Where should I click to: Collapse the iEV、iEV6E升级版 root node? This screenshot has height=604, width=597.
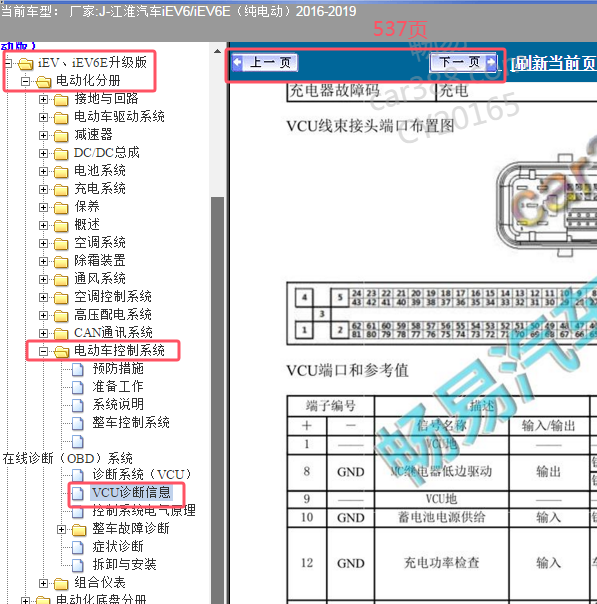coord(8,63)
